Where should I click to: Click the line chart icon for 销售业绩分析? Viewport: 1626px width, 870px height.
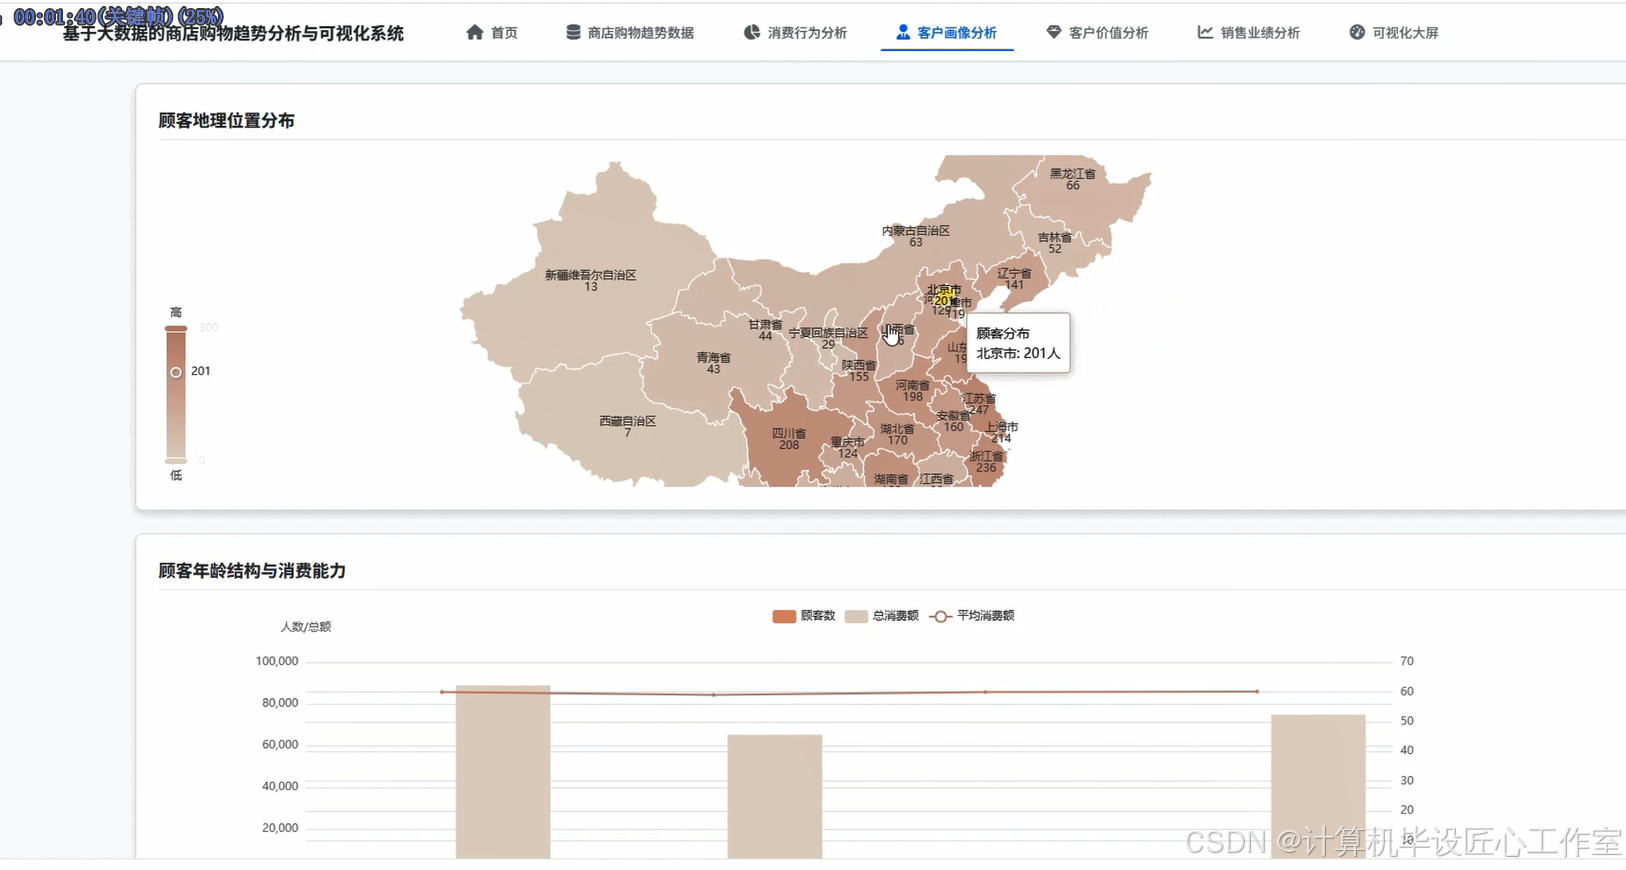tap(1206, 32)
